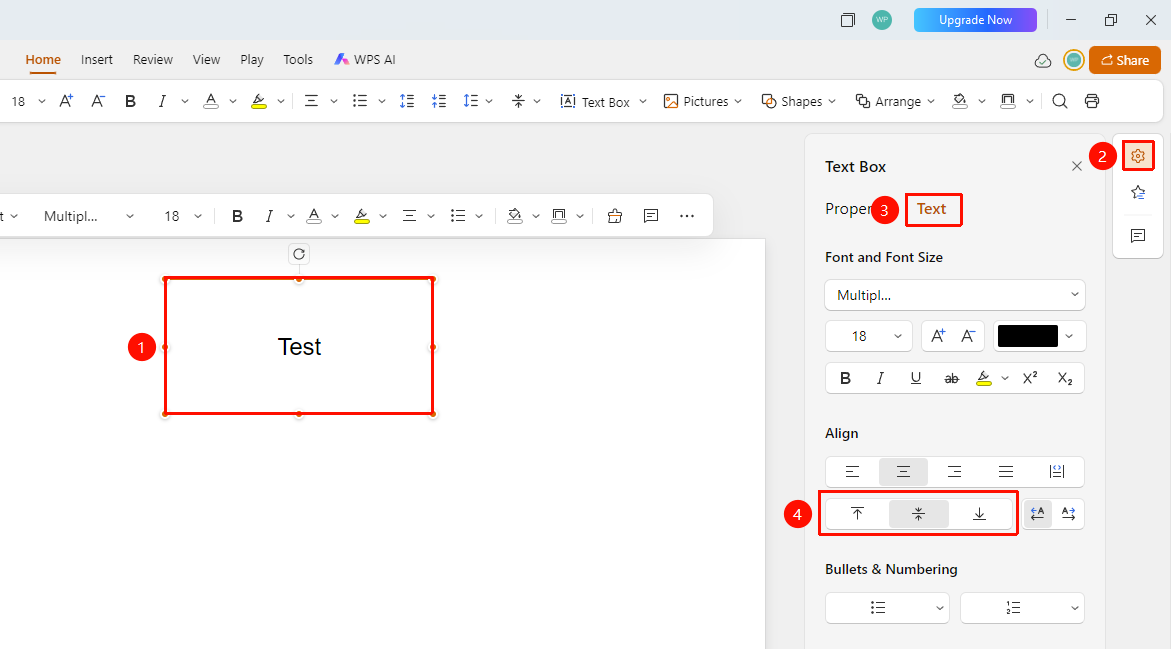The width and height of the screenshot is (1171, 649).
Task: Switch to the Review tab
Action: [153, 60]
